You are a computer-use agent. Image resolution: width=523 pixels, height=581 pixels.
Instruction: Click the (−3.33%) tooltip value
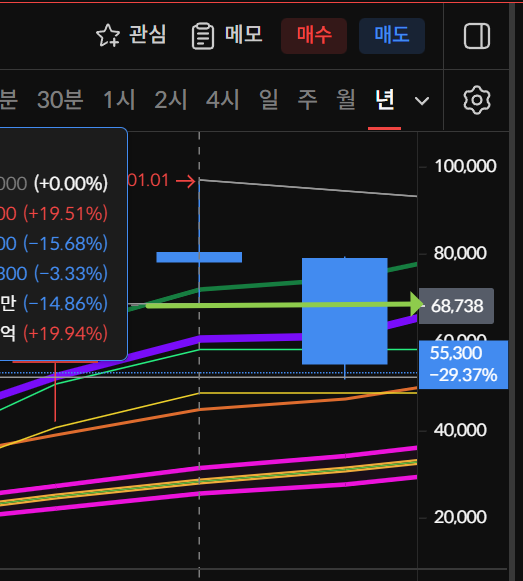[x=71, y=274]
